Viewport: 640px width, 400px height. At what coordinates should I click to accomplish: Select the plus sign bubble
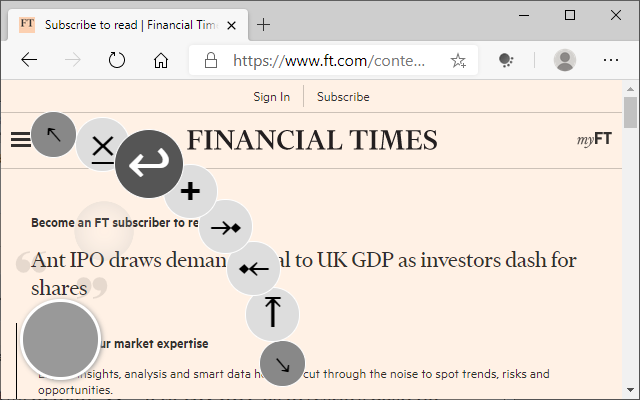pos(191,191)
